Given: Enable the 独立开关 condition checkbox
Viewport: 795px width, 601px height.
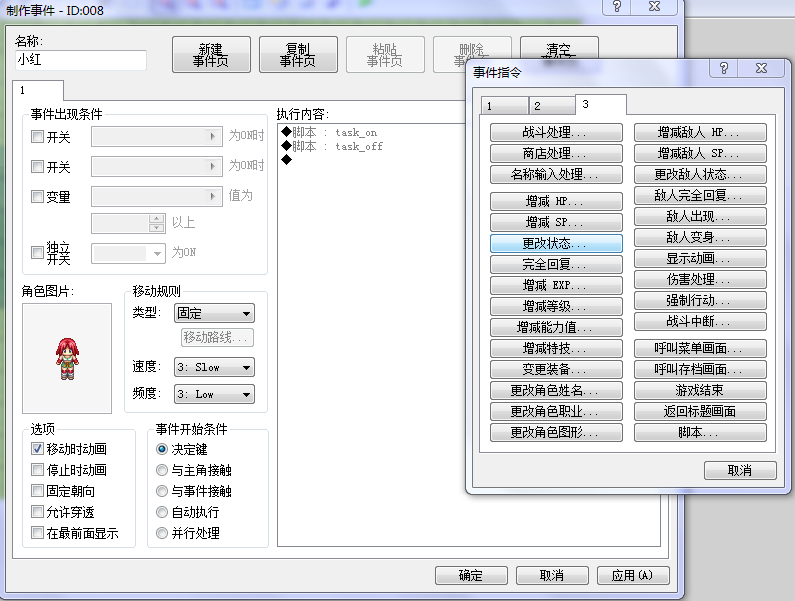Looking at the screenshot, I should coord(37,252).
